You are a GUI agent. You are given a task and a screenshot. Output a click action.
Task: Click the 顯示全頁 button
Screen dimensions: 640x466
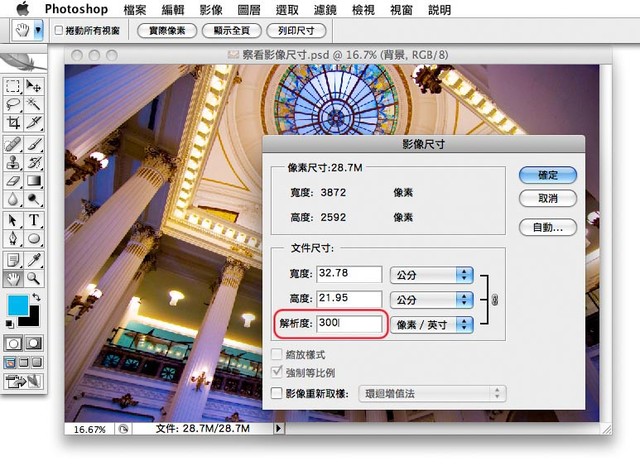click(x=231, y=31)
